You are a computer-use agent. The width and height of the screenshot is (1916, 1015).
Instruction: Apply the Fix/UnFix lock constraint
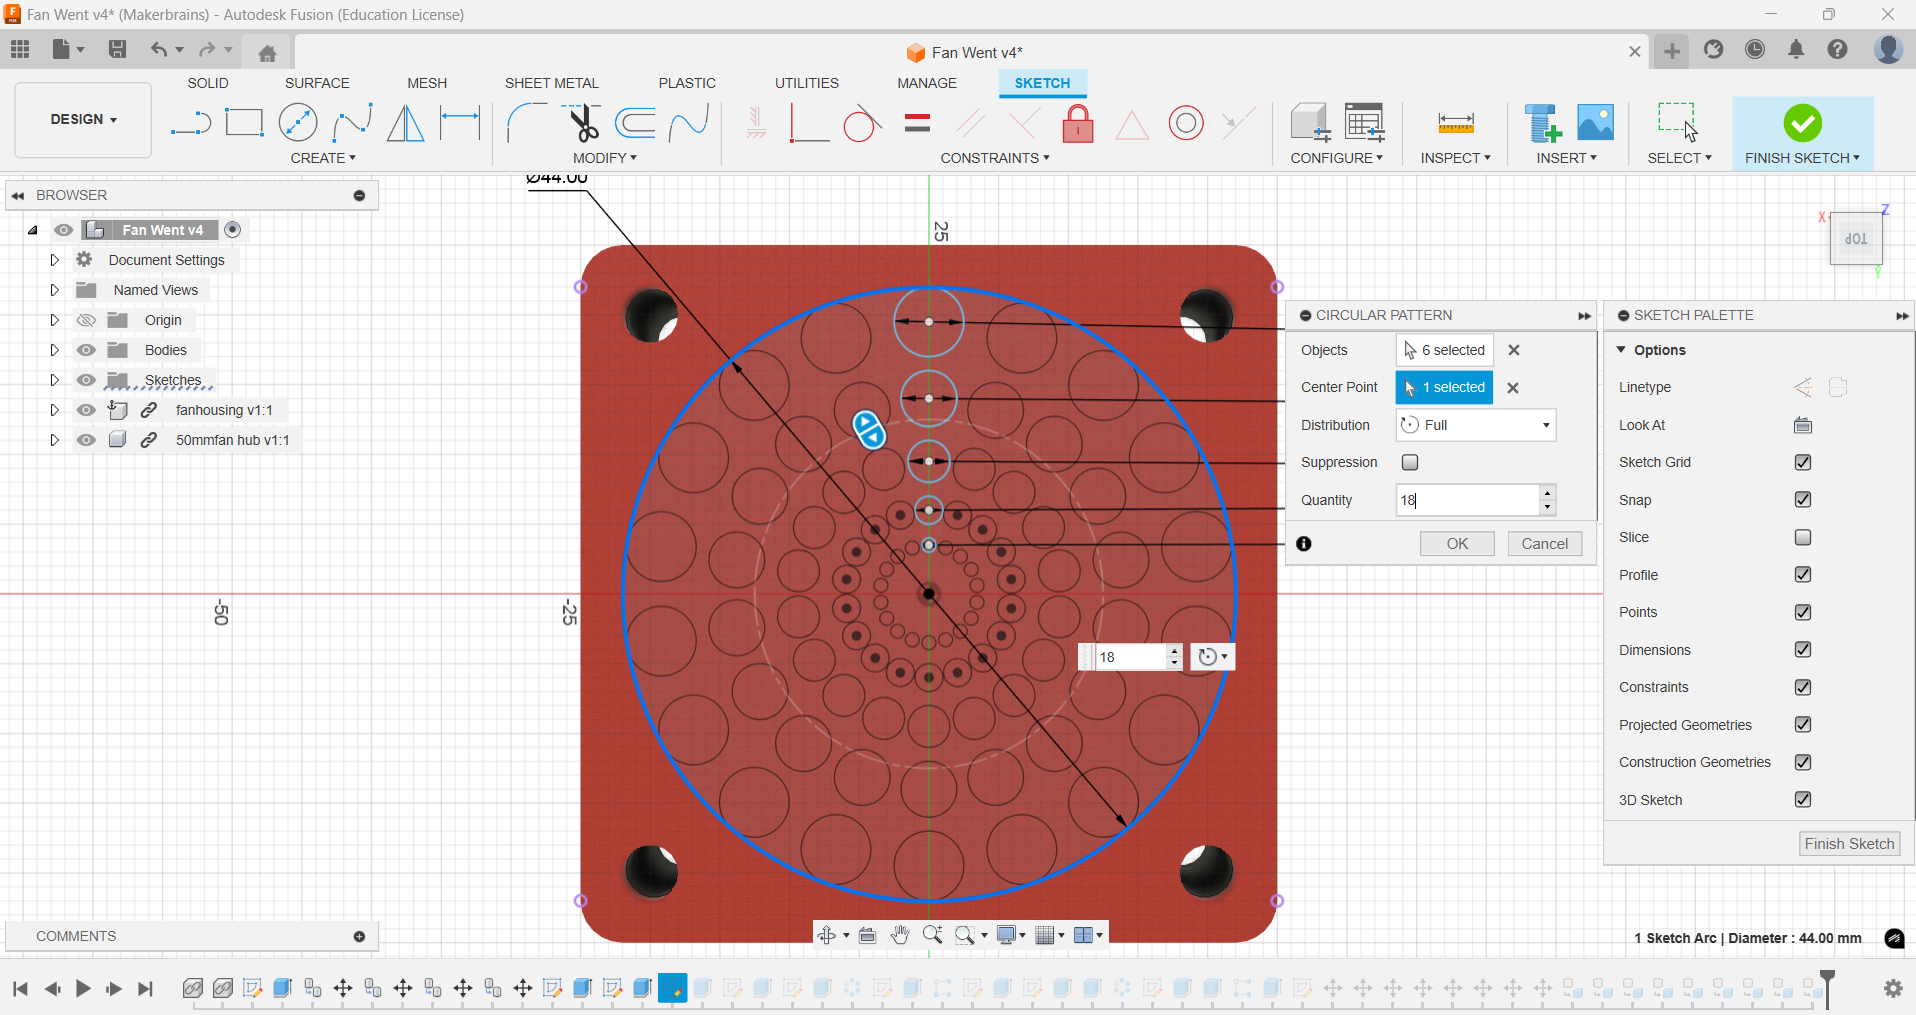[1078, 122]
